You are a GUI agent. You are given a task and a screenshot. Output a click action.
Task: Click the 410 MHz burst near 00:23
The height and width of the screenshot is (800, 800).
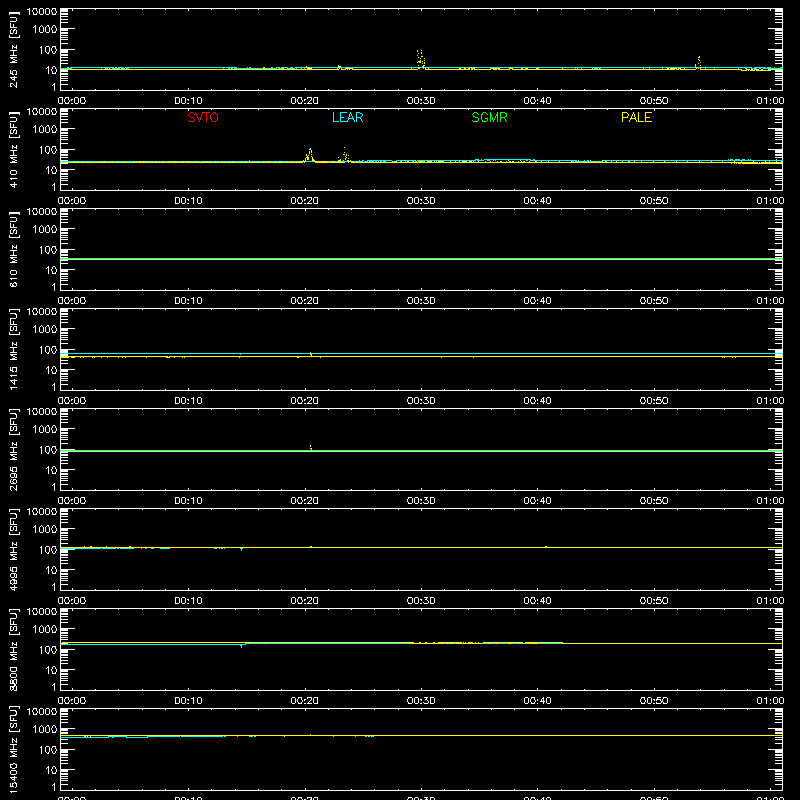tap(345, 155)
